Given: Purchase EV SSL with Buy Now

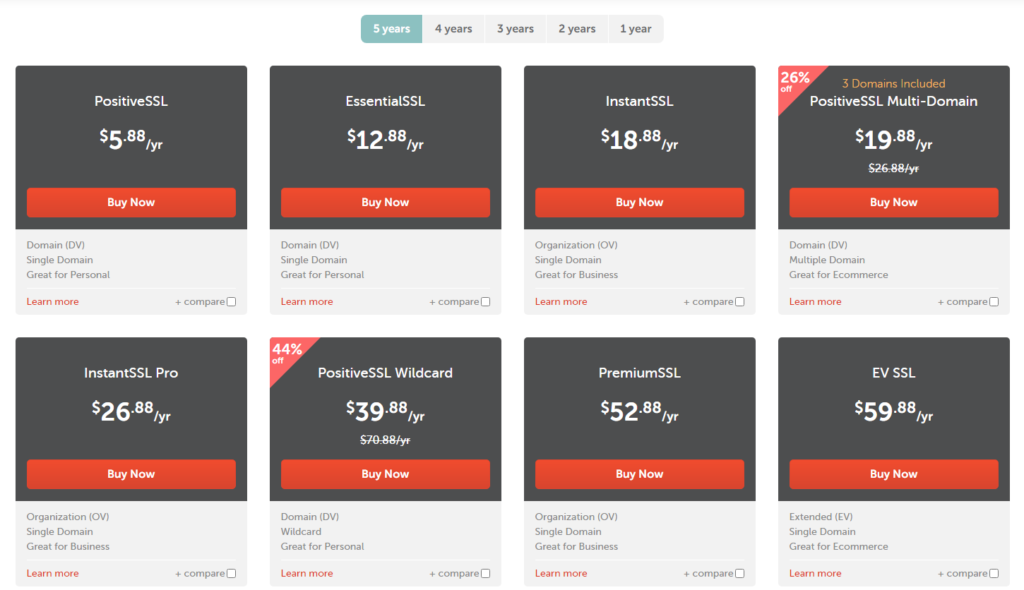Looking at the screenshot, I should click(893, 474).
